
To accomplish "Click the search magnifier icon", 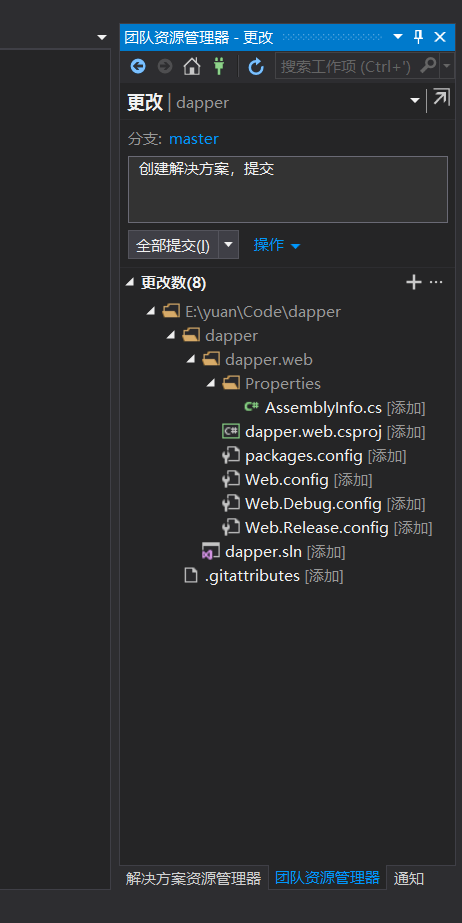I will (x=429, y=65).
